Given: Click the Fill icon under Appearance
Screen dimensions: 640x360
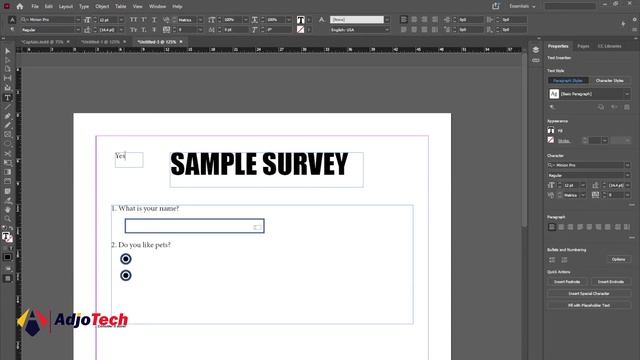Looking at the screenshot, I should tap(551, 131).
